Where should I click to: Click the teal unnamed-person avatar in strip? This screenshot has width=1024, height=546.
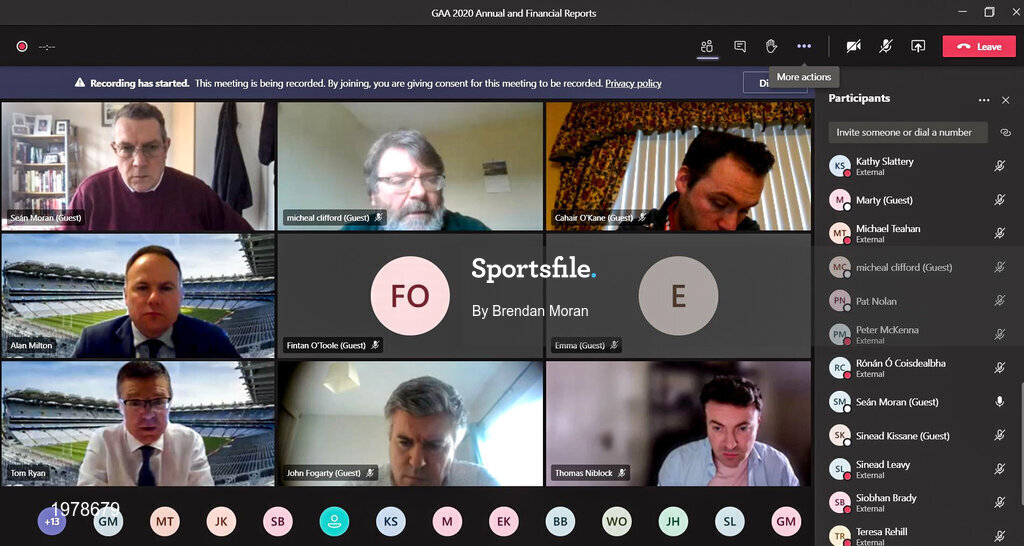point(334,521)
